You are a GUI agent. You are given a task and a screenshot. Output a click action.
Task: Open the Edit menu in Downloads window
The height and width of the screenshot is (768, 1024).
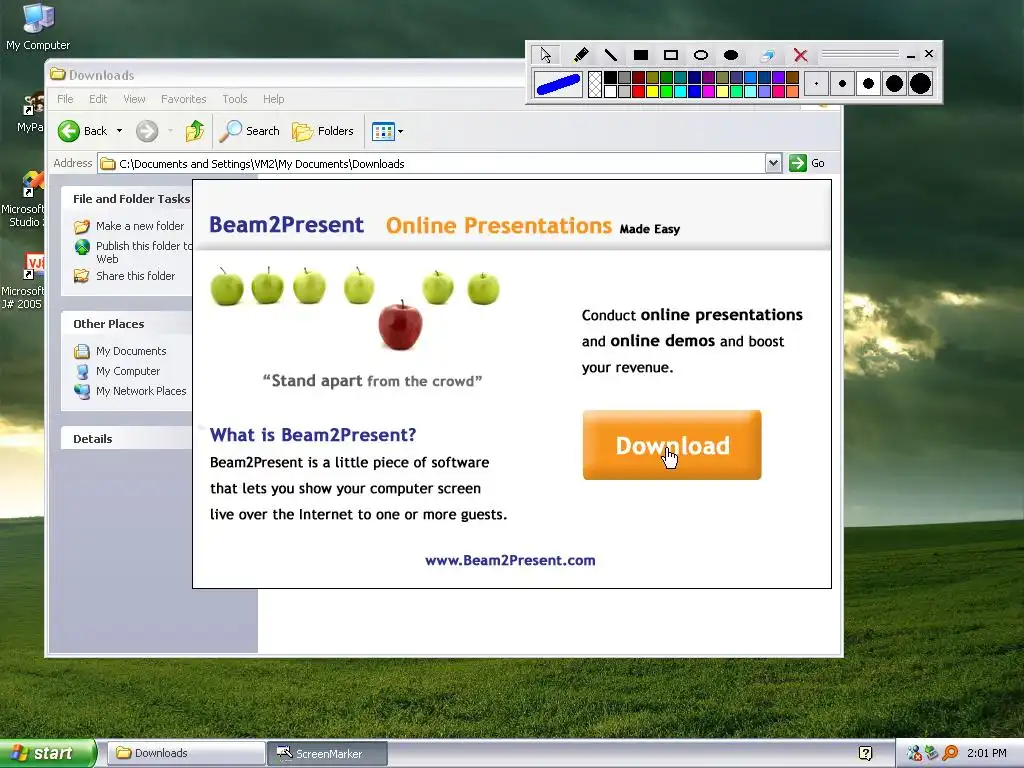tap(98, 99)
